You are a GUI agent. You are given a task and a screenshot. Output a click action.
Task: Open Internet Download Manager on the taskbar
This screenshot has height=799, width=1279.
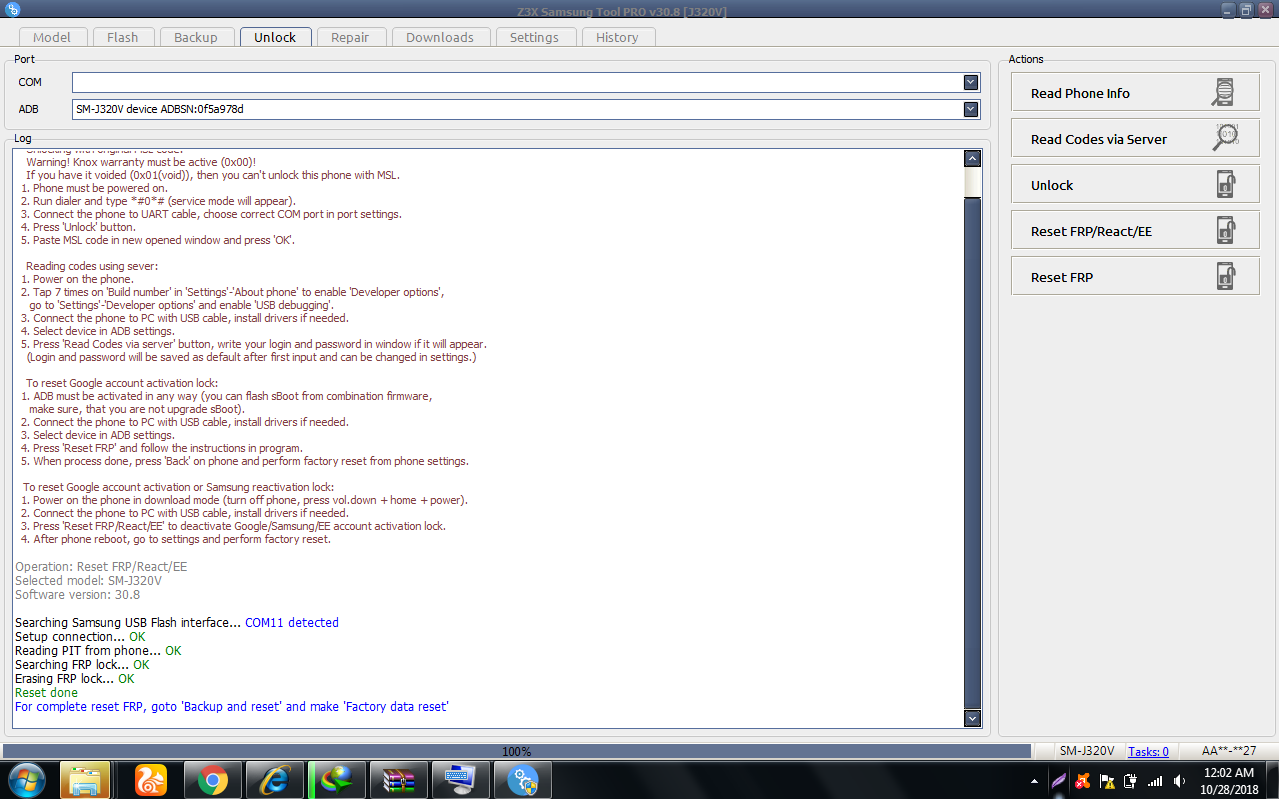[335, 780]
